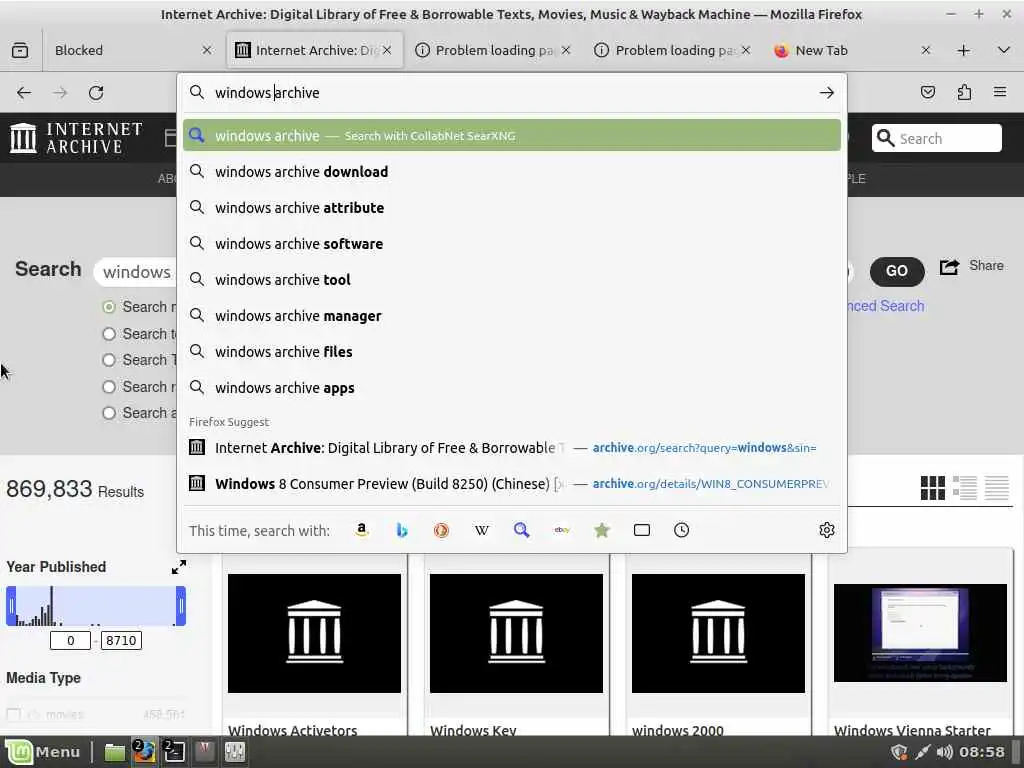Open Firefox hamburger application menu
The image size is (1024, 768).
(1000, 92)
